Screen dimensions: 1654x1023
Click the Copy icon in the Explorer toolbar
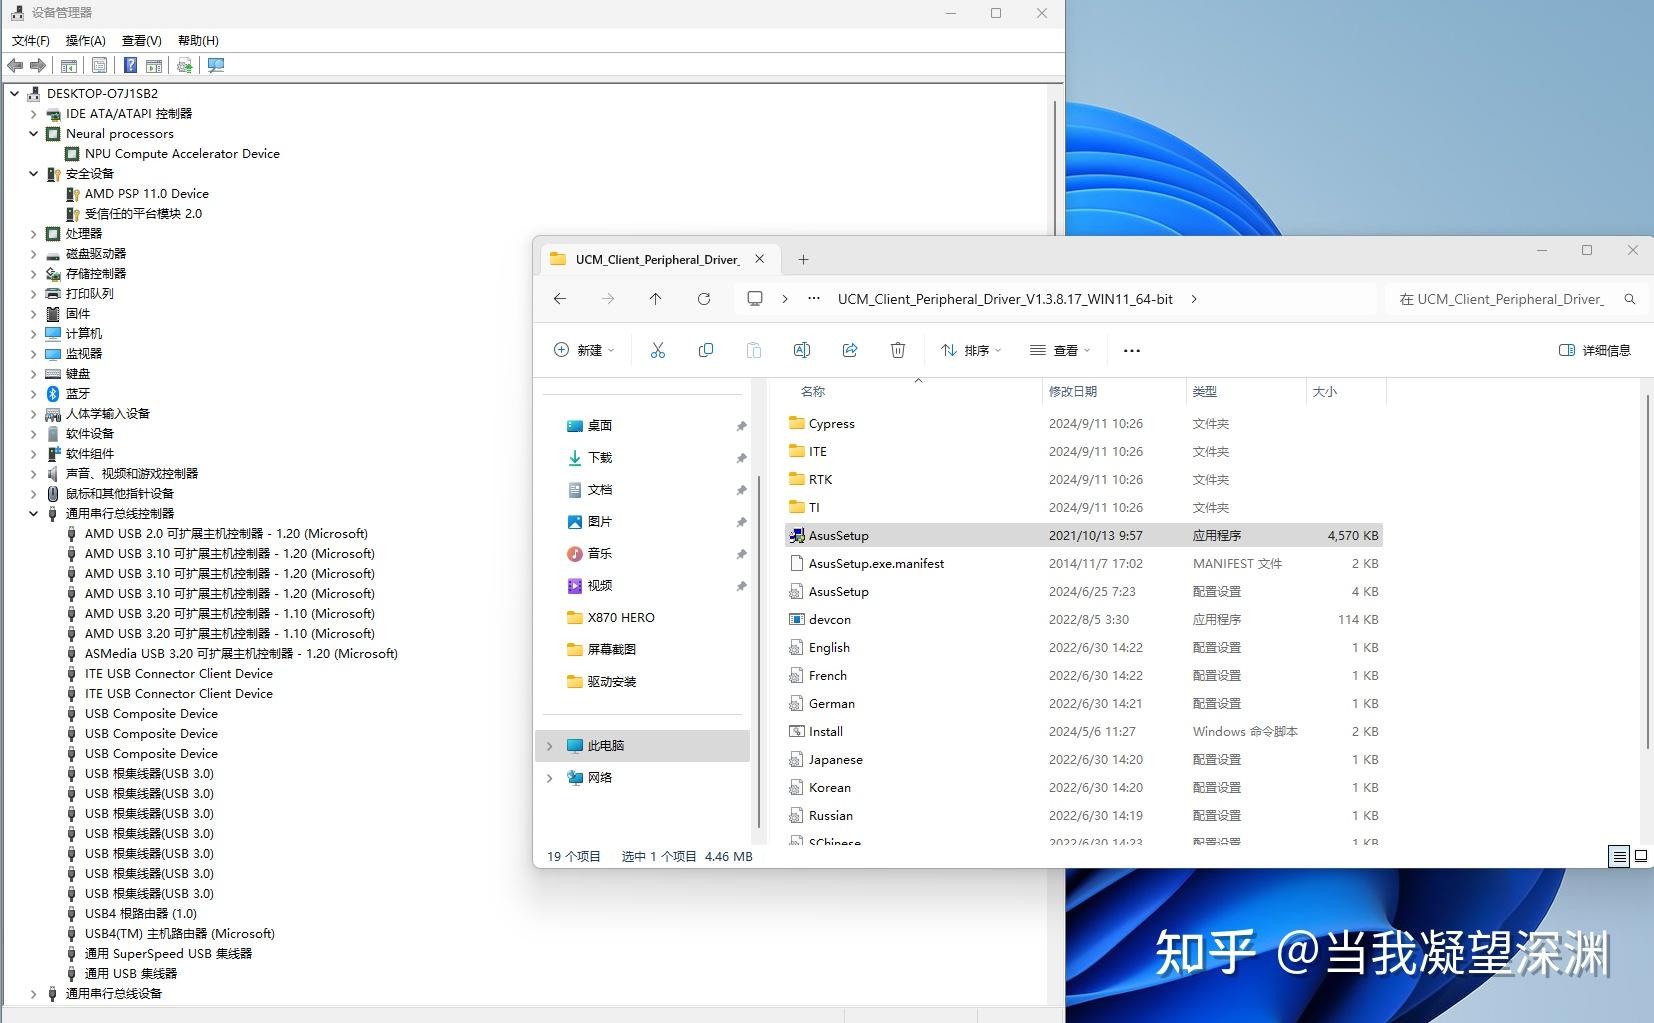[x=707, y=350]
